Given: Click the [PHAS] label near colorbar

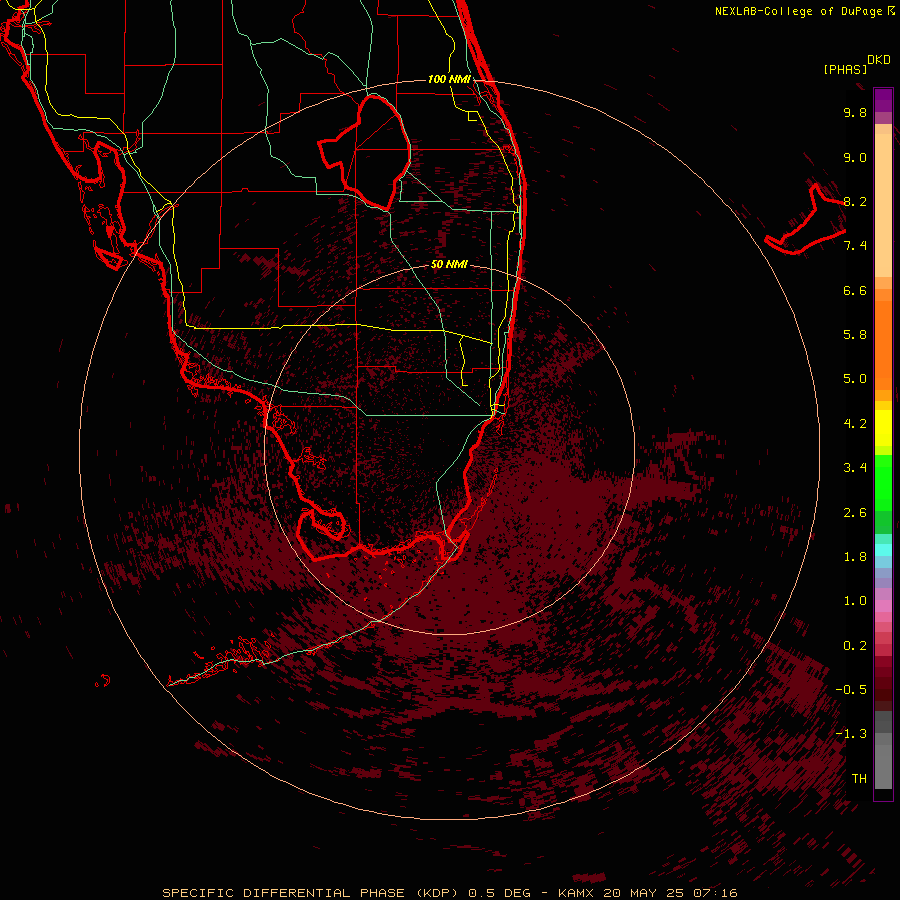Looking at the screenshot, I should click(x=845, y=70).
